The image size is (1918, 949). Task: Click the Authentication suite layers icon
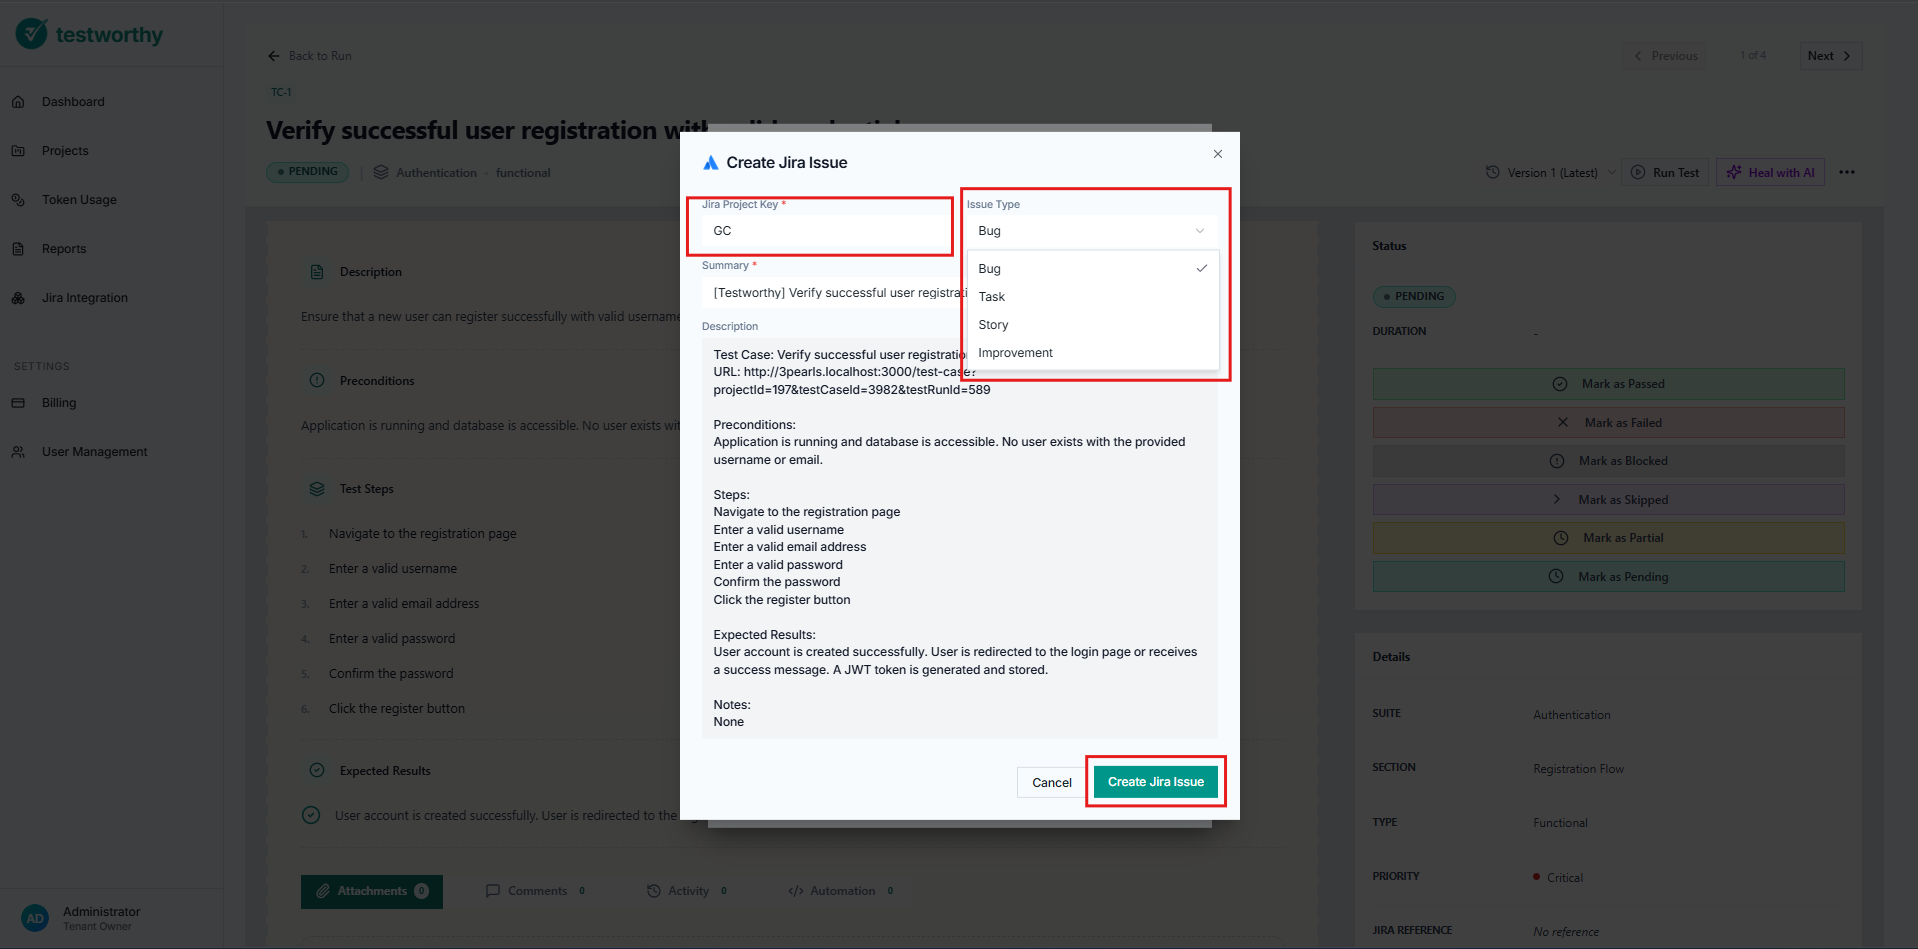pos(381,172)
